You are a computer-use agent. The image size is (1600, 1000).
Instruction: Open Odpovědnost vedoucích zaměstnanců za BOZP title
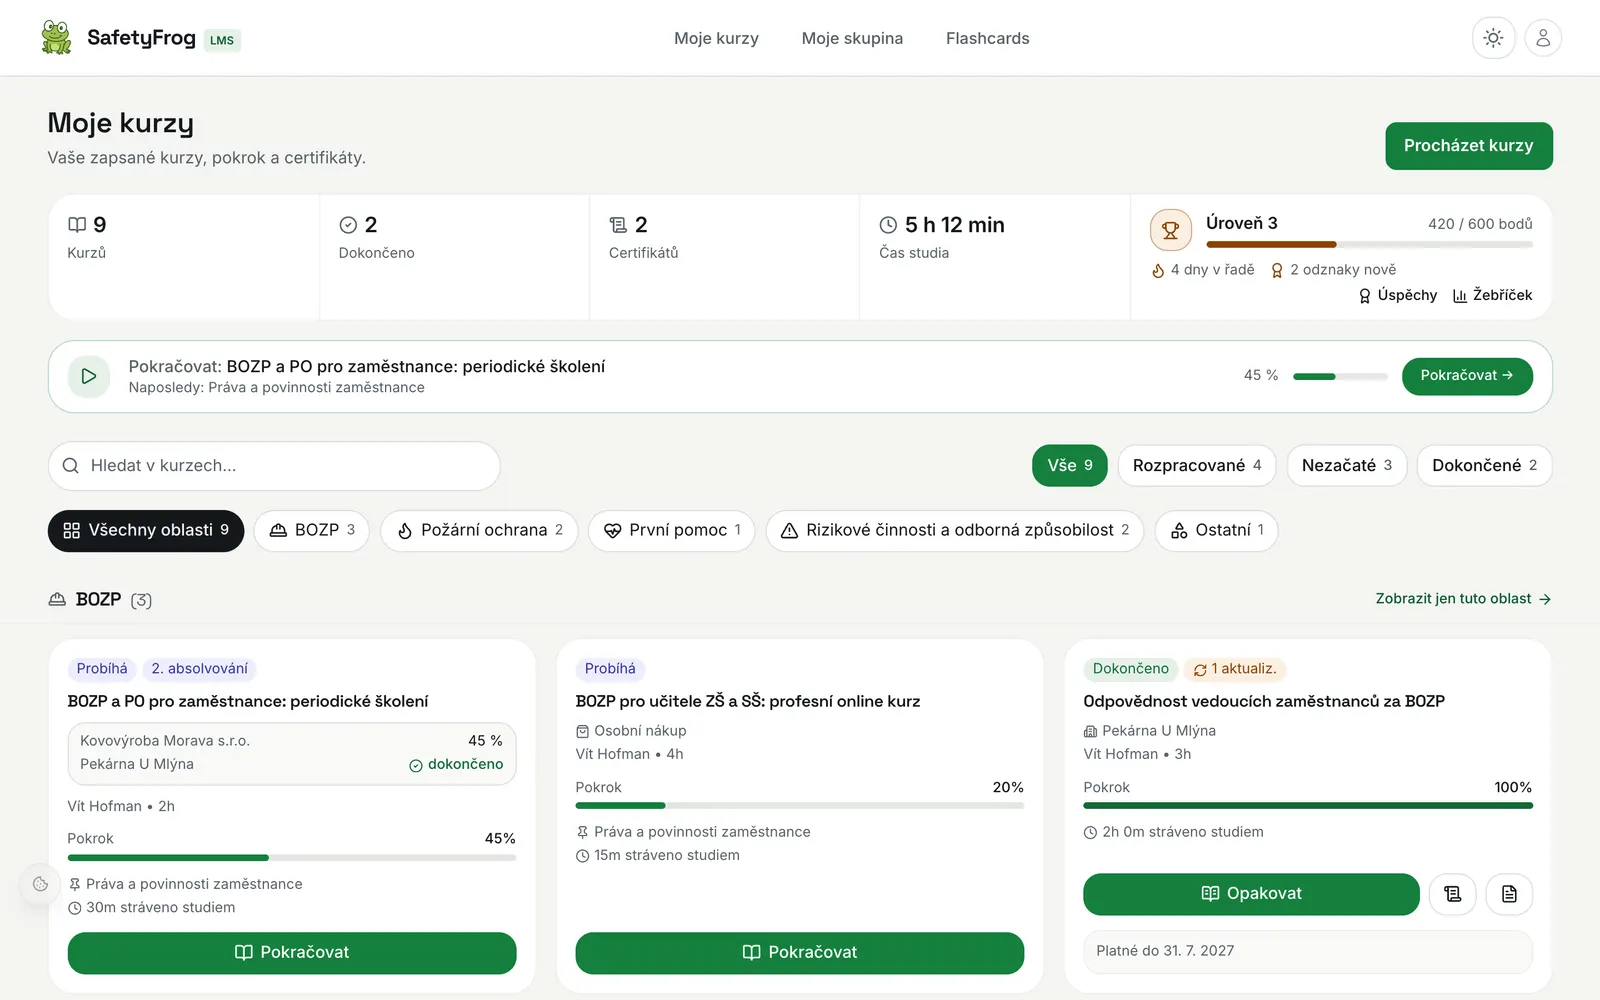[x=1264, y=701]
